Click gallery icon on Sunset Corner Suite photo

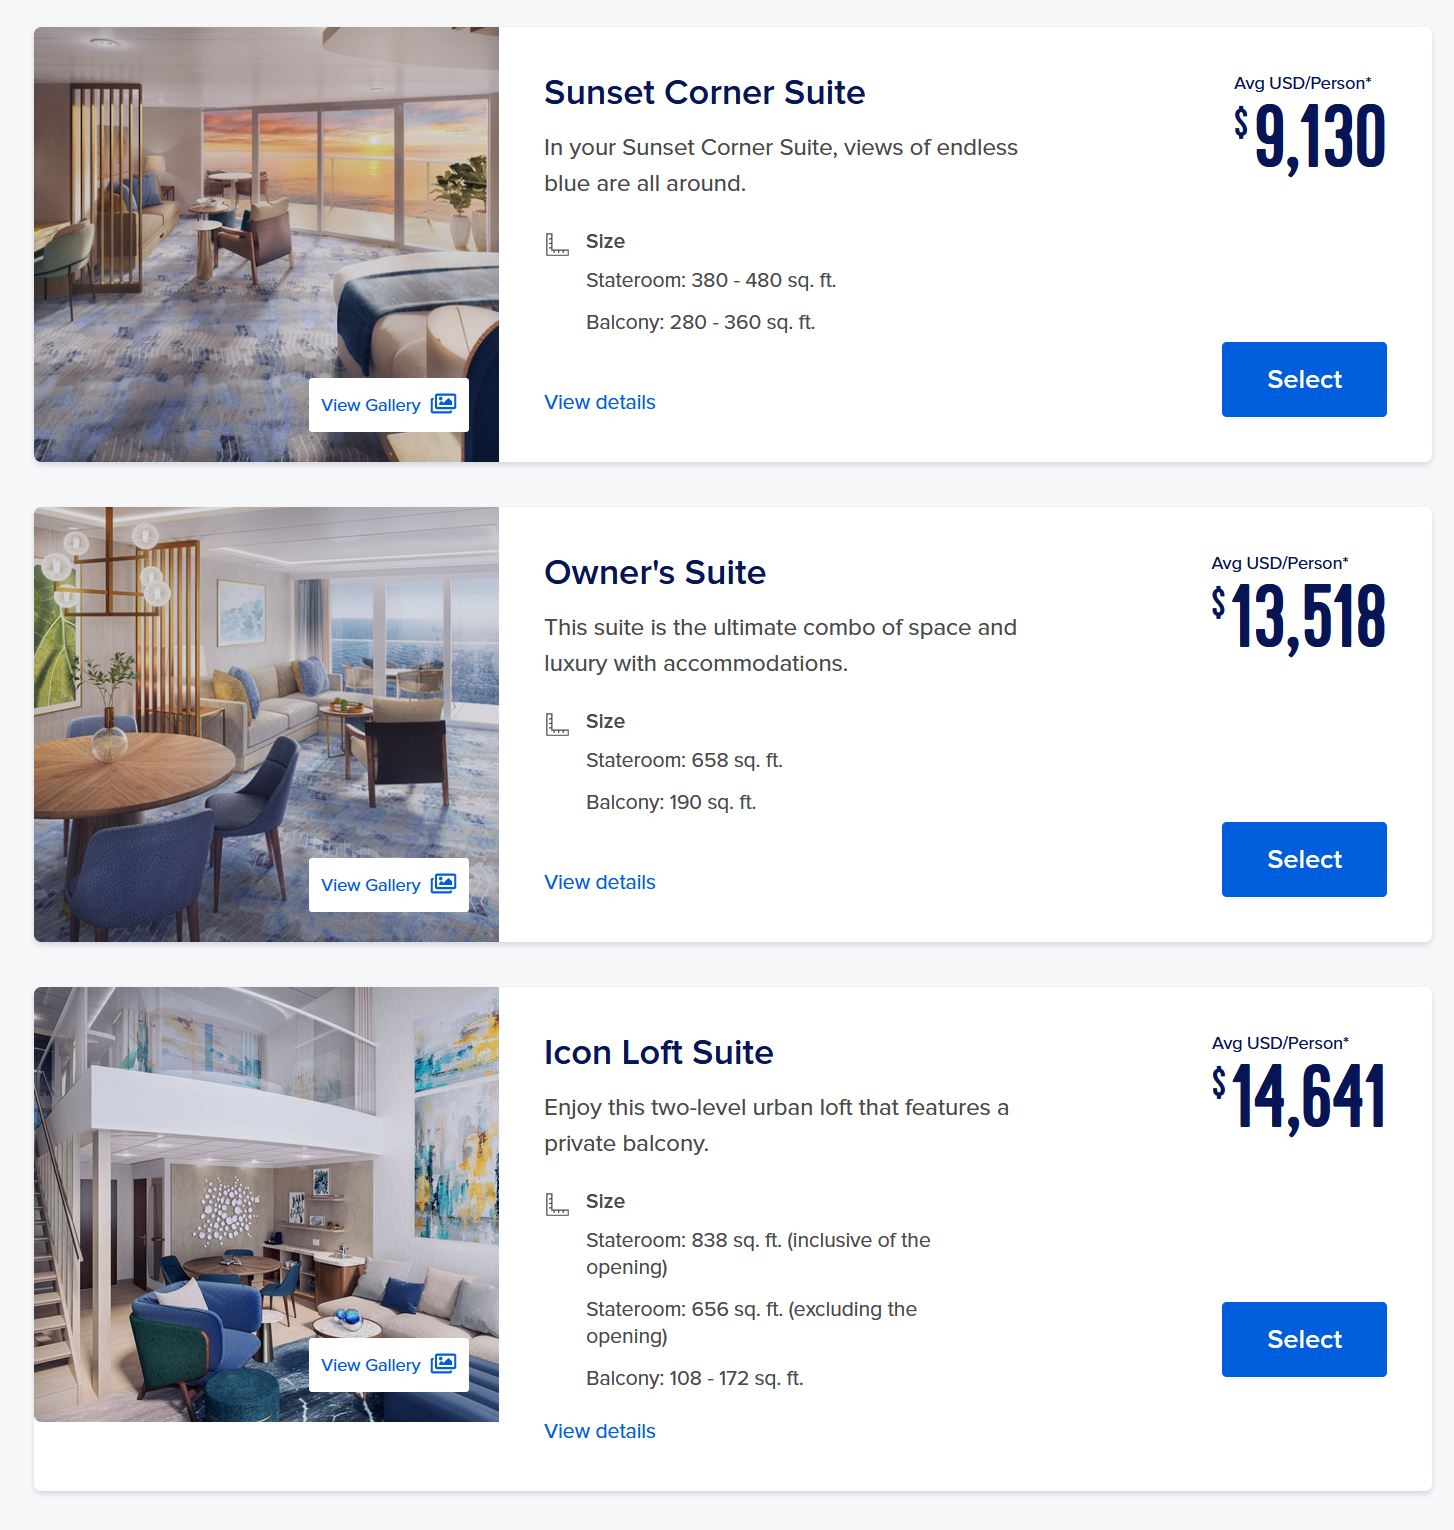(443, 404)
